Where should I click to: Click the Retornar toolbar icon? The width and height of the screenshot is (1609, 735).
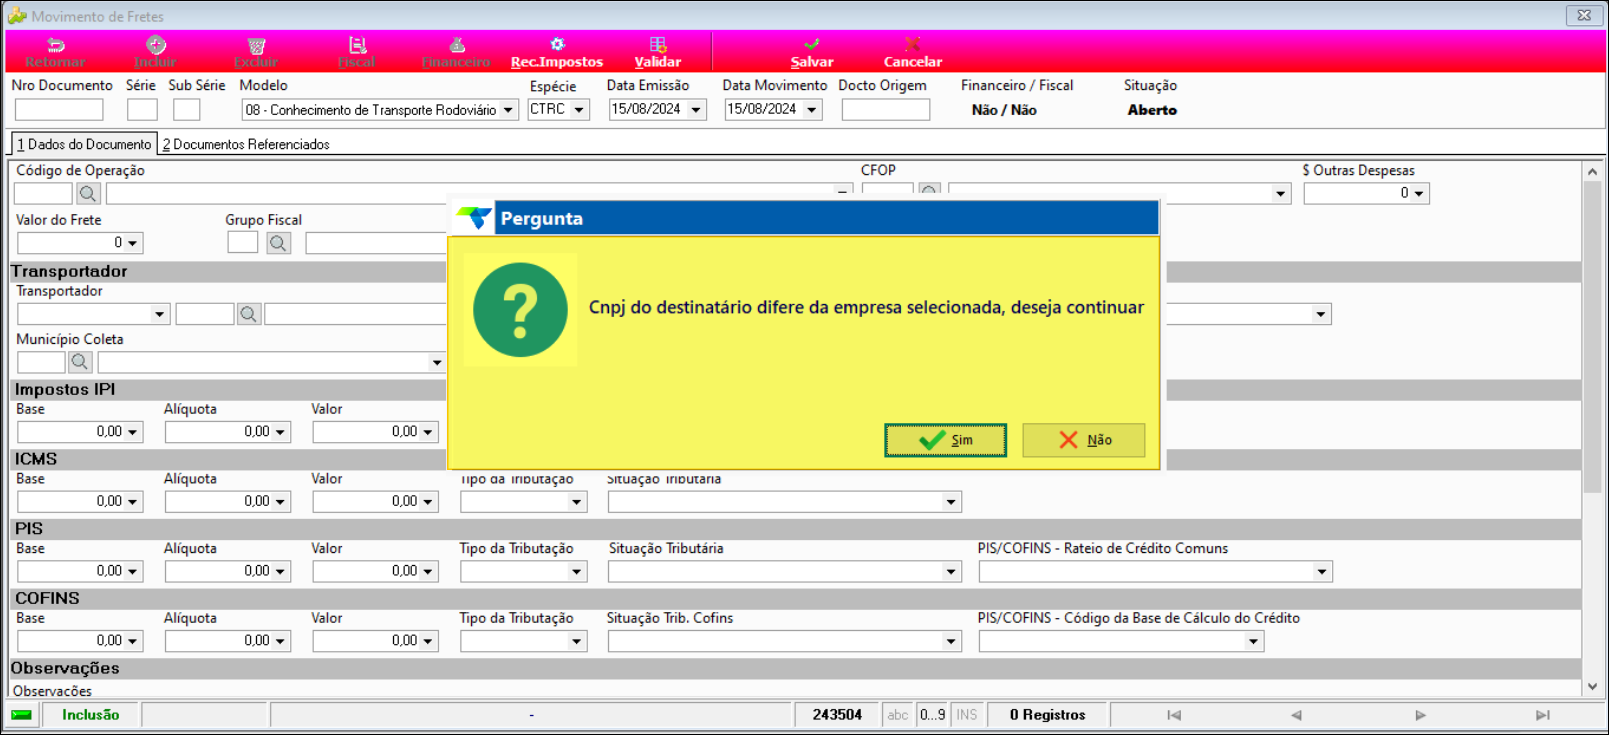click(55, 46)
